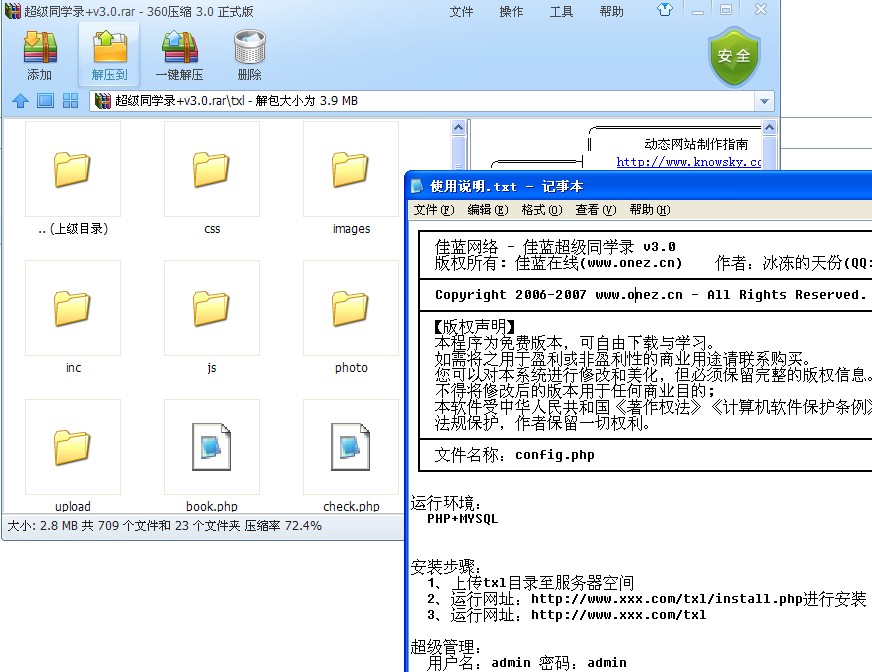Toggle the large icon view button
Viewport: 872px width, 672px height.
click(44, 100)
